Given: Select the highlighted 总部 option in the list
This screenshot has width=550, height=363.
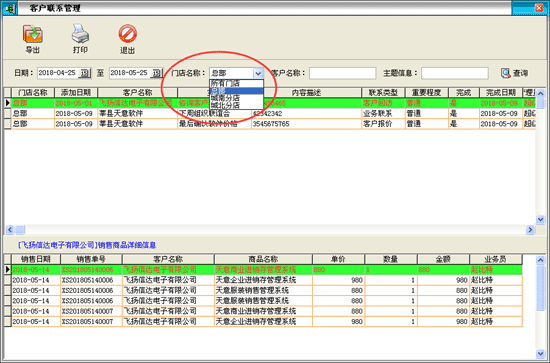Looking at the screenshot, I should (x=236, y=90).
